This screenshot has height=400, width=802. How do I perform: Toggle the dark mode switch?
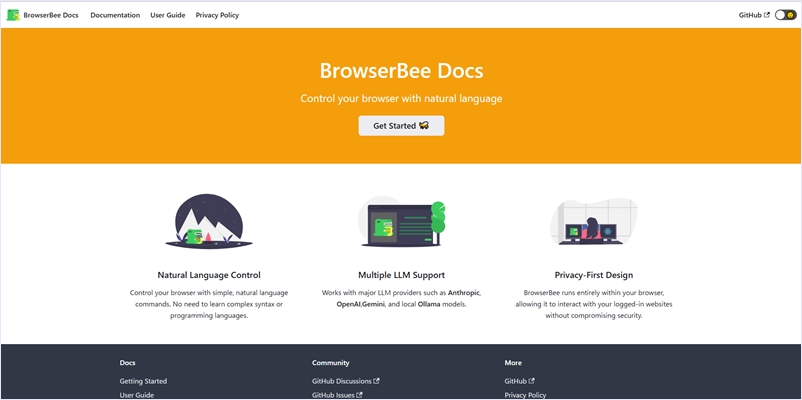[785, 15]
